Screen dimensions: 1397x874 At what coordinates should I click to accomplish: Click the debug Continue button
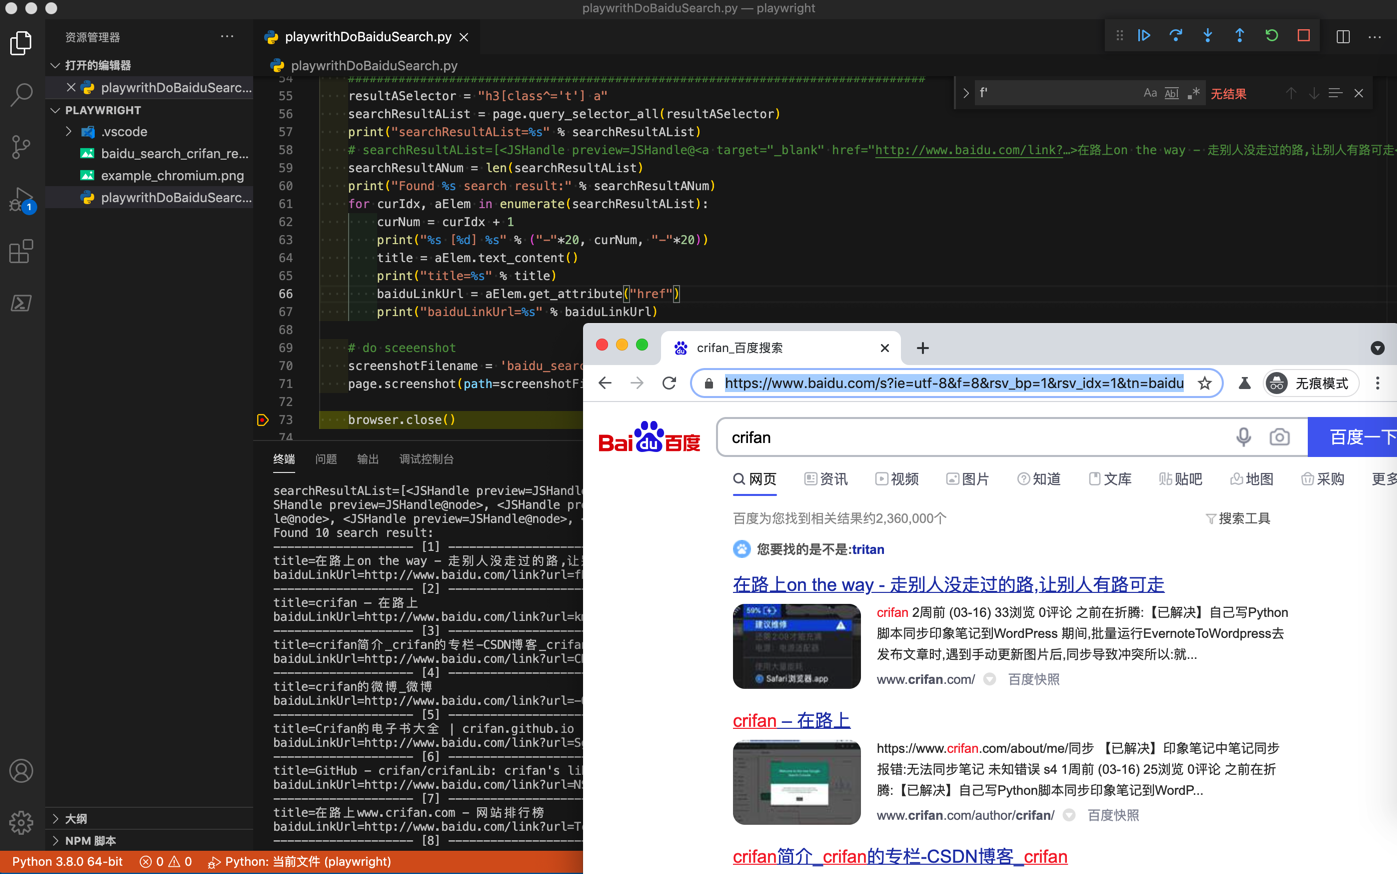pos(1144,36)
